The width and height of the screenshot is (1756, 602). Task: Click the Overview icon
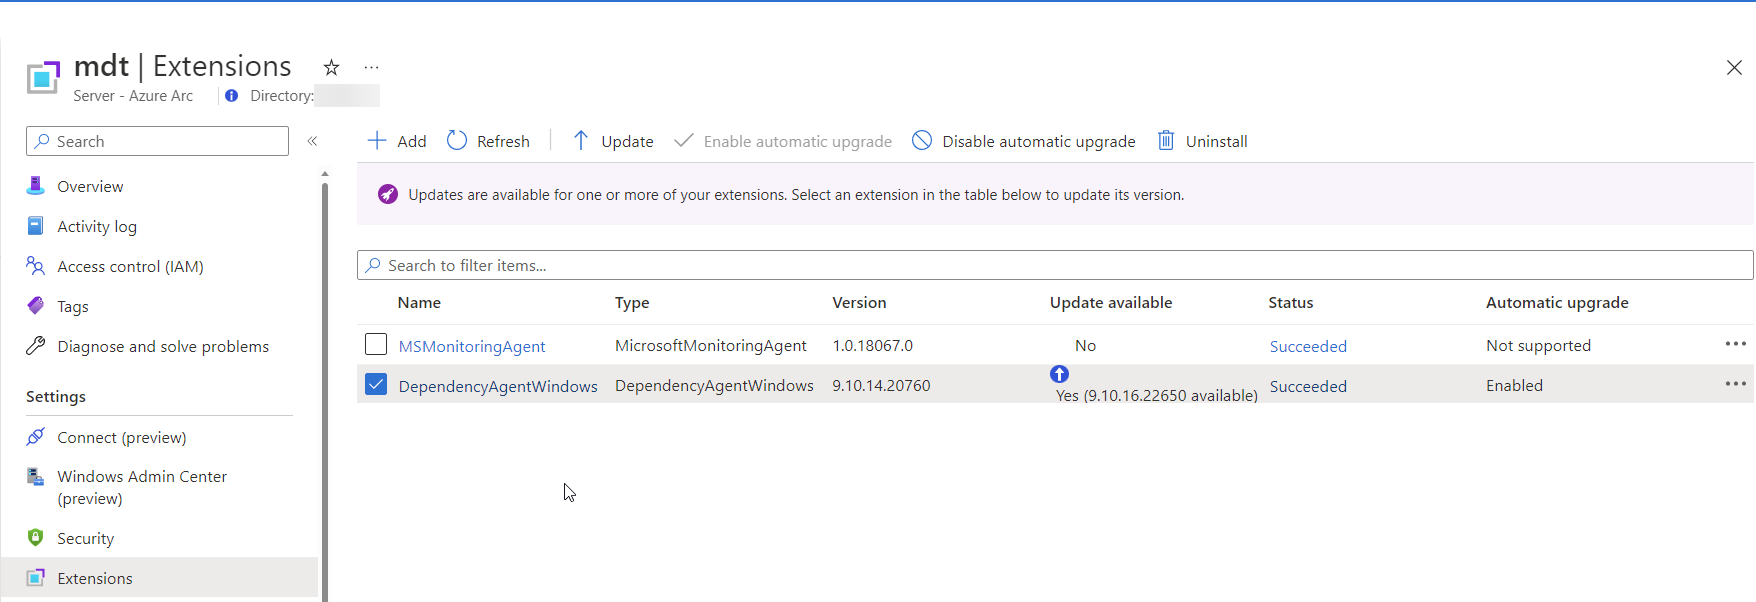pyautogui.click(x=36, y=185)
